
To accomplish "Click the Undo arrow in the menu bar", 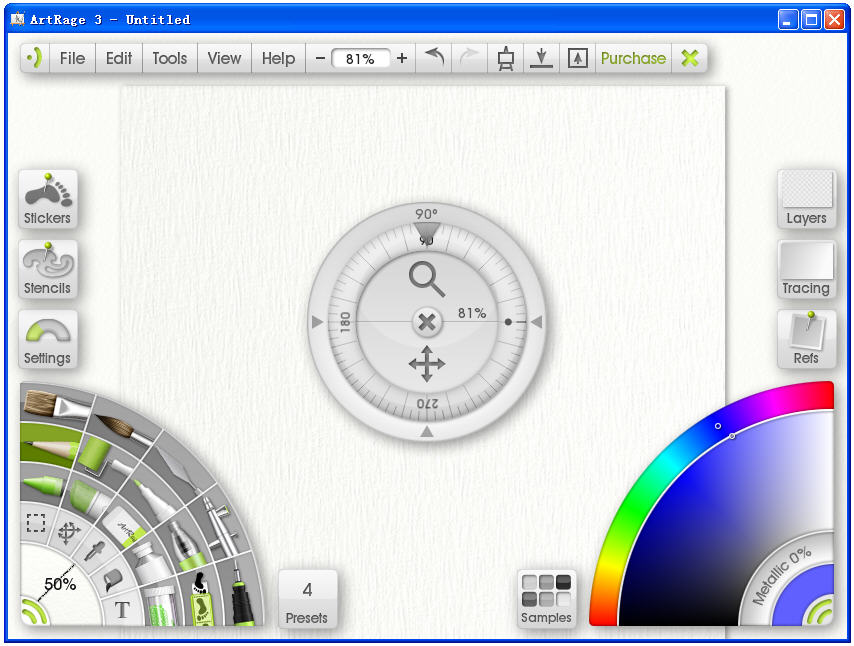I will tap(434, 57).
